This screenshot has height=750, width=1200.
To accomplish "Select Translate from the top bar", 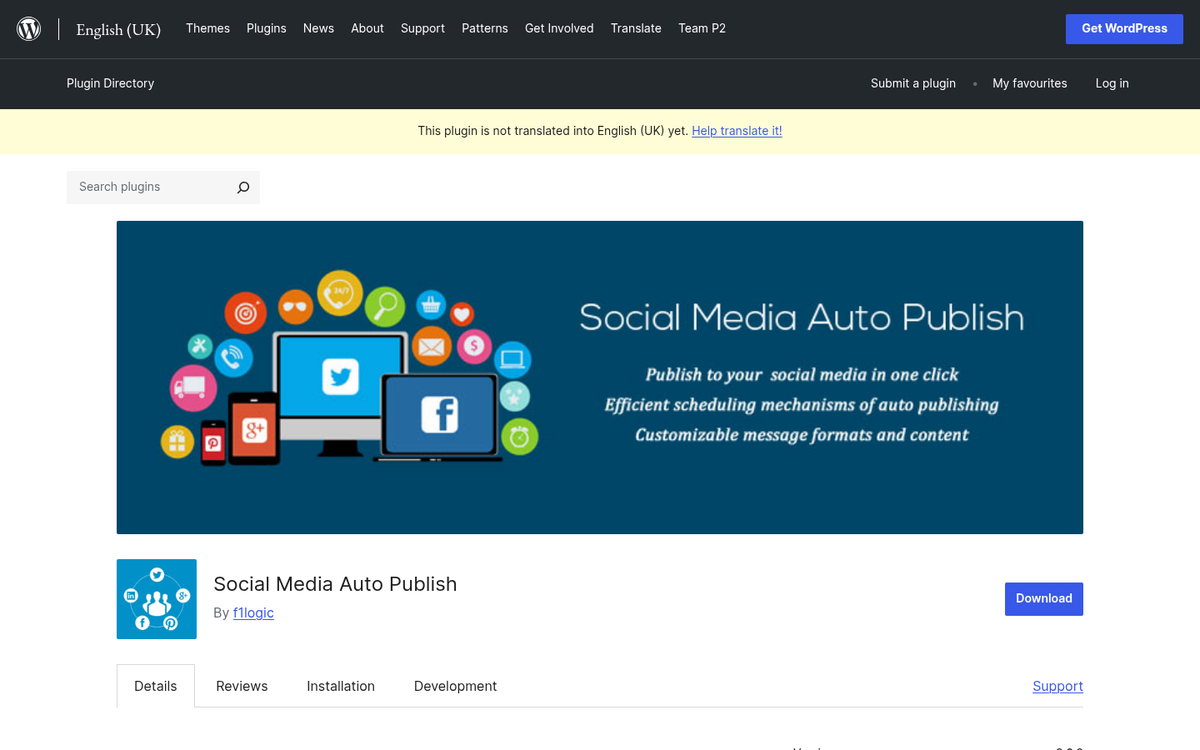I will (636, 28).
